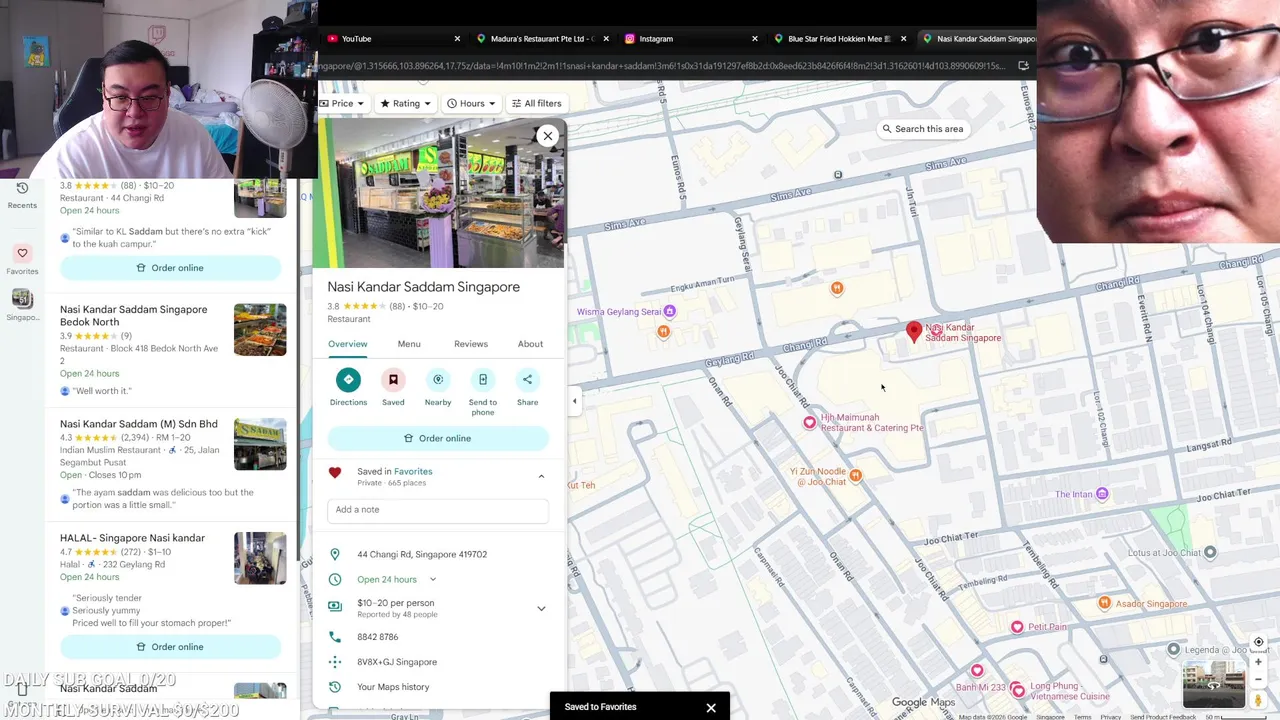
Task: Click the Nasi Kandar Saddam red map pin
Action: [x=913, y=332]
